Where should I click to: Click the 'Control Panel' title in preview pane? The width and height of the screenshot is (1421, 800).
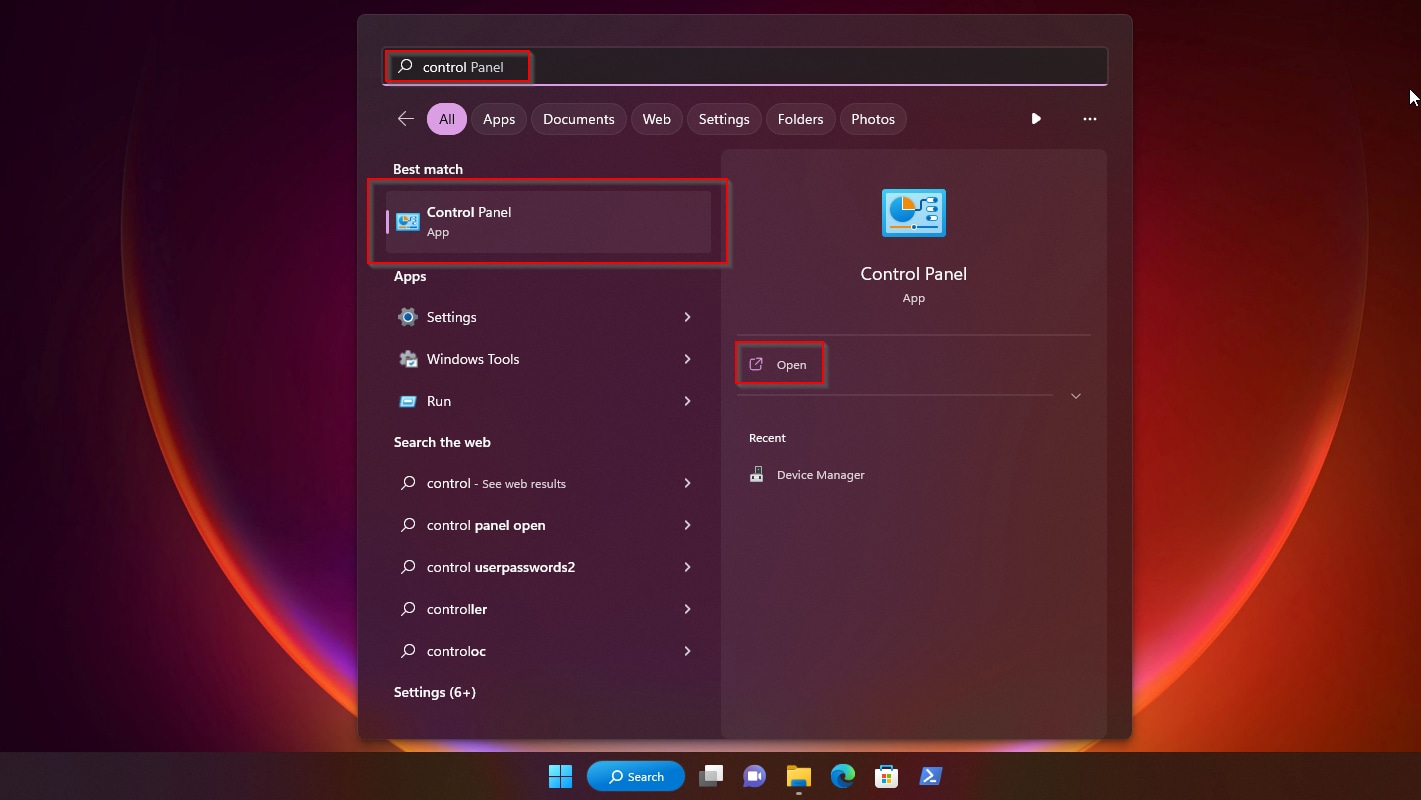[x=914, y=274]
